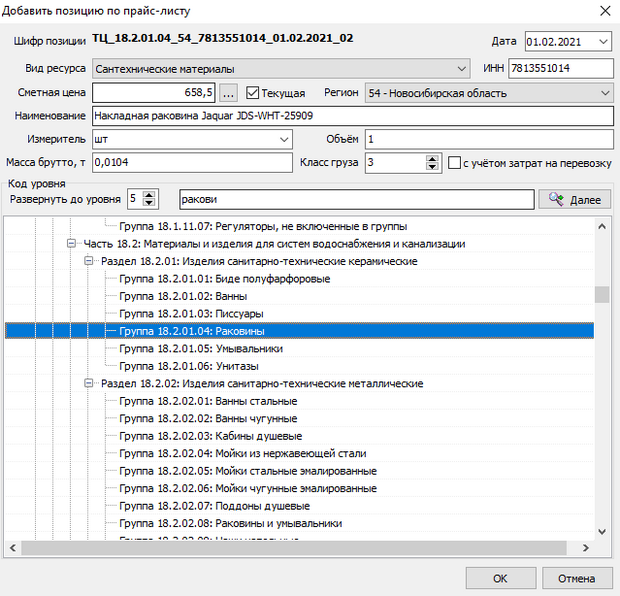The width and height of the screenshot is (620, 596).
Task: Decrease Развернуть до уровня with down arrow
Action: point(149,202)
